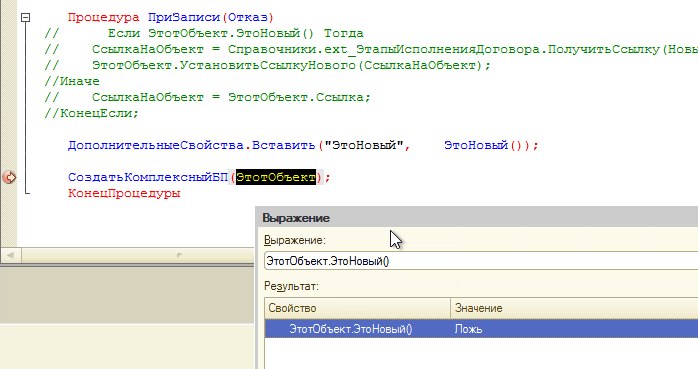Click the breakpoint arrow marker in gutter
The image size is (698, 369).
pyautogui.click(x=9, y=177)
